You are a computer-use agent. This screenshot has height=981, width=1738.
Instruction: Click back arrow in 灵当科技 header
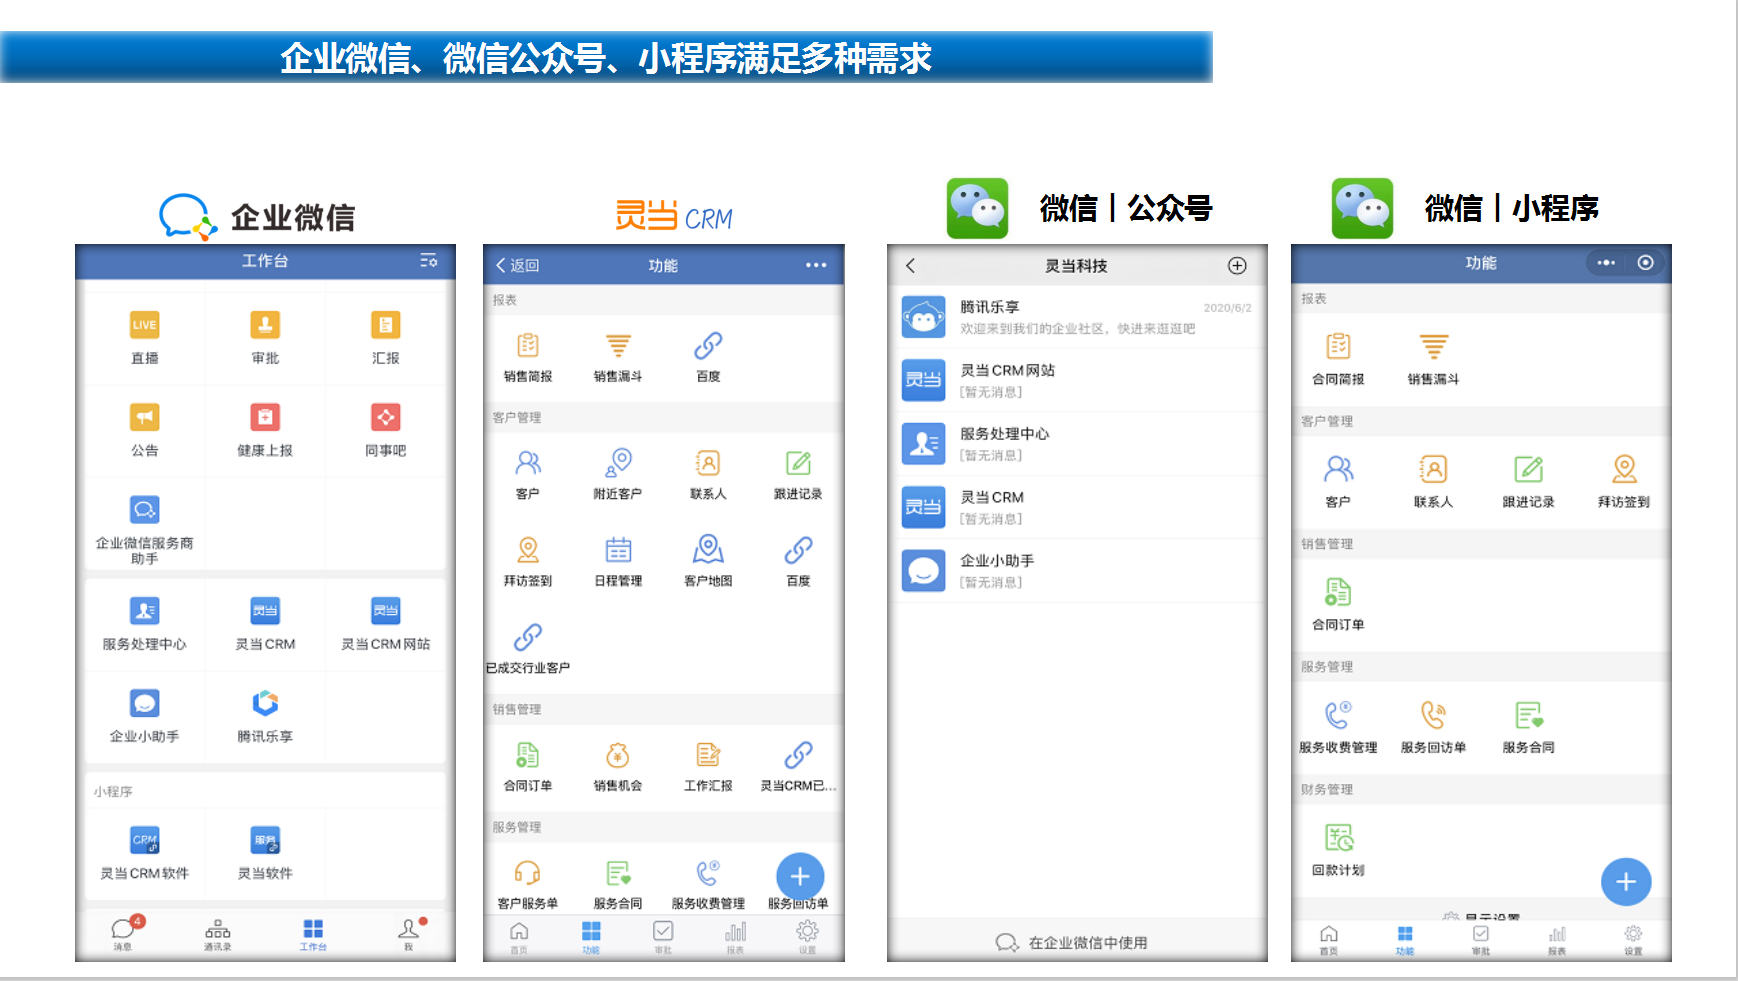pyautogui.click(x=910, y=265)
